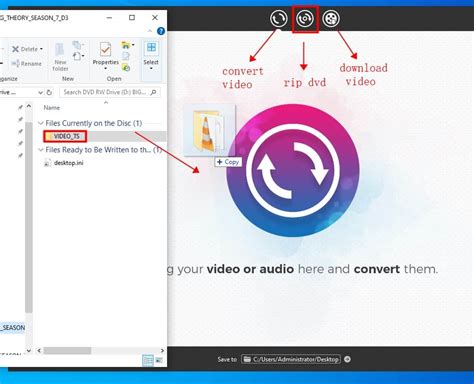The image size is (474, 384).
Task: Click the Save to path field
Action: coord(291,359)
